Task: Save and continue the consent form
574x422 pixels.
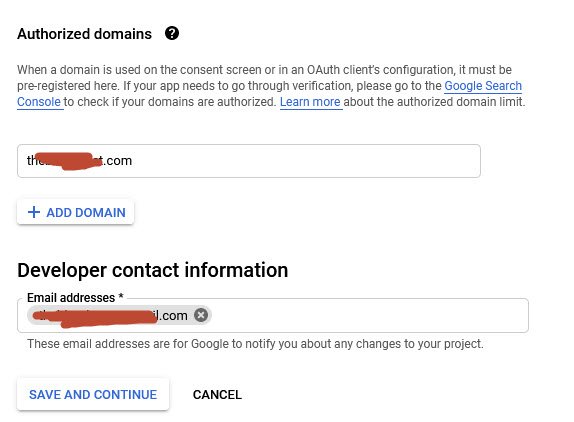Action: 93,395
